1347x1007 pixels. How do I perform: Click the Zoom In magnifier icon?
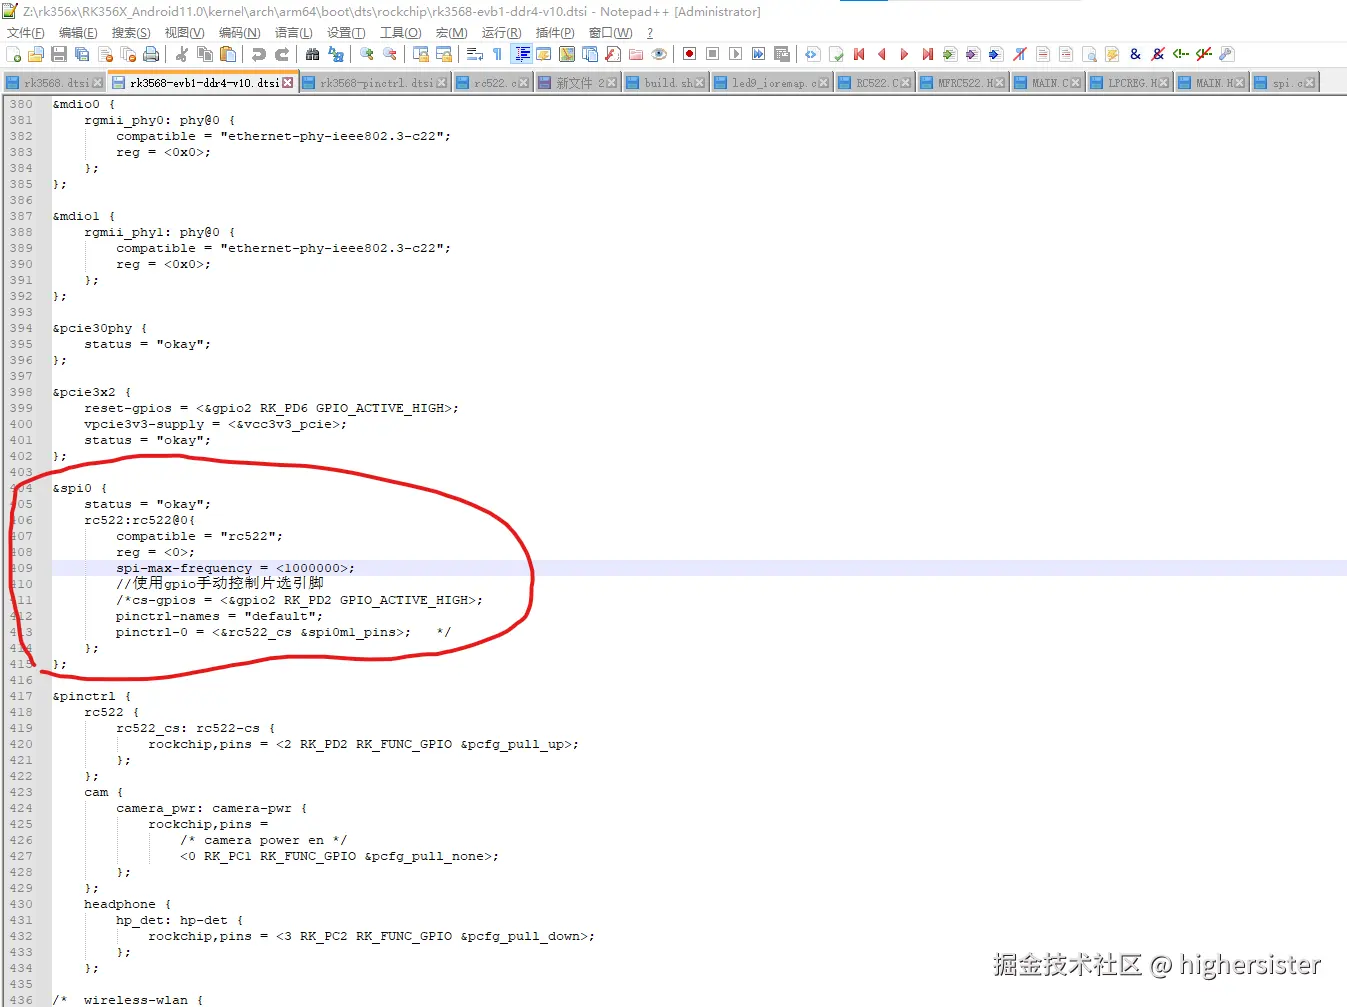click(x=367, y=54)
